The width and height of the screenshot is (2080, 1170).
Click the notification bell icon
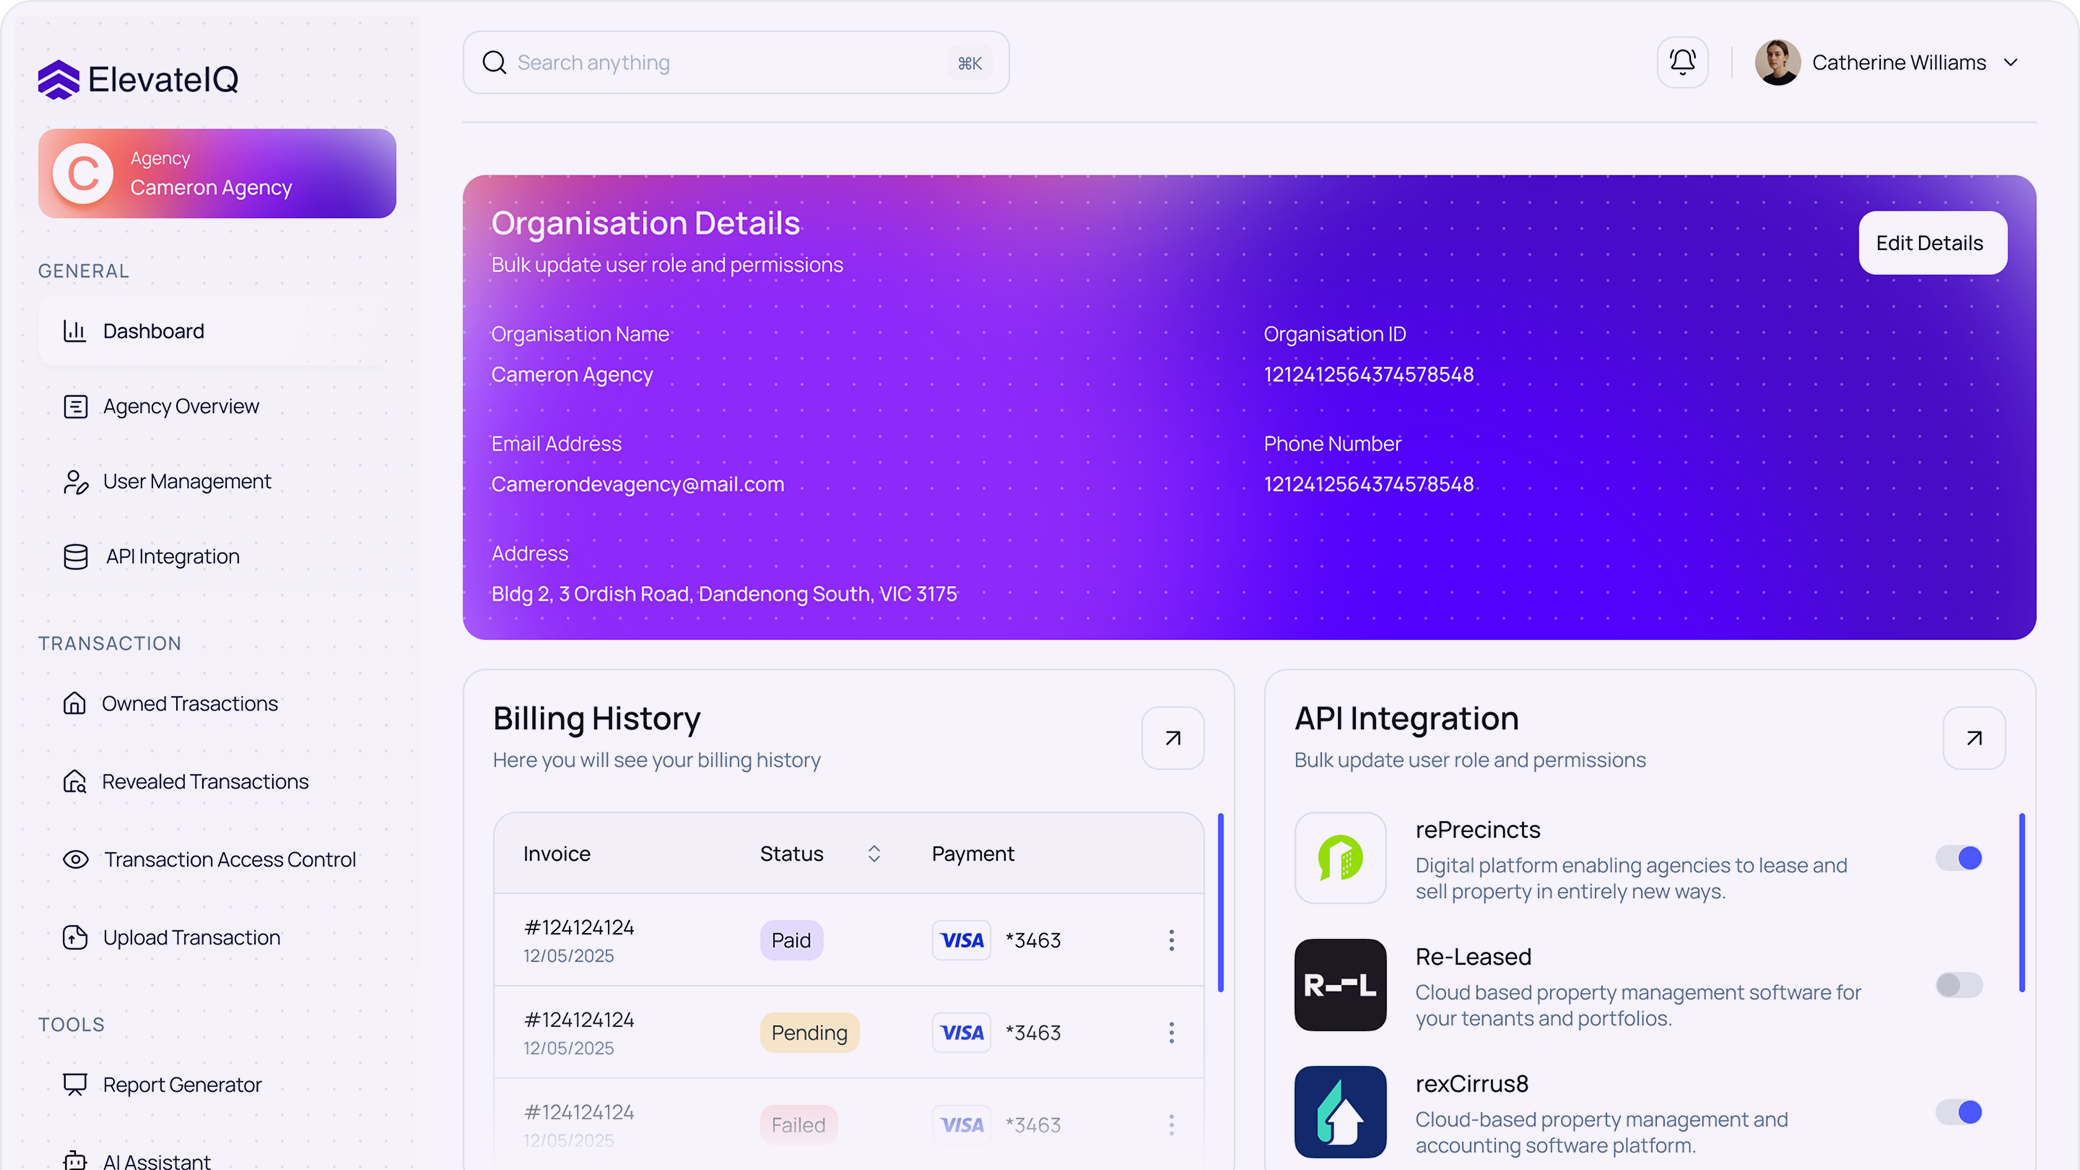click(x=1683, y=62)
